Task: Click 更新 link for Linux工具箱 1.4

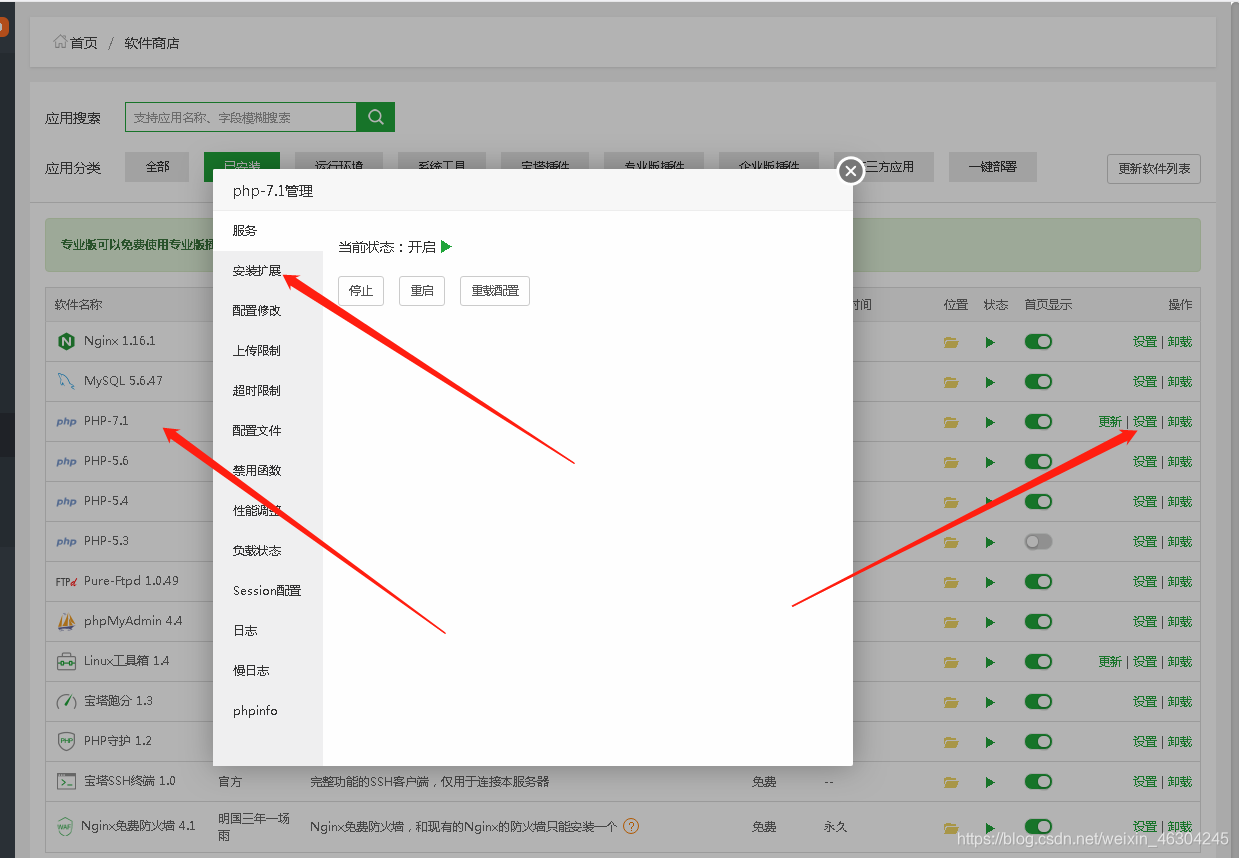Action: [x=1110, y=662]
